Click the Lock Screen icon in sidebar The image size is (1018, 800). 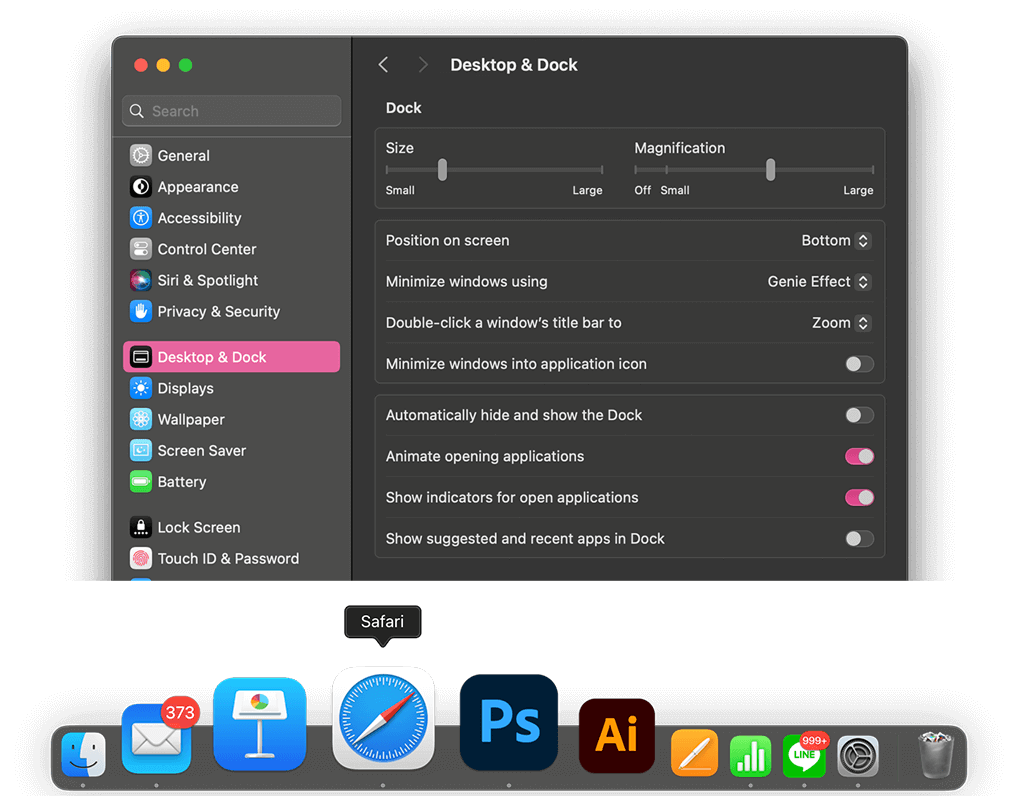tap(140, 527)
